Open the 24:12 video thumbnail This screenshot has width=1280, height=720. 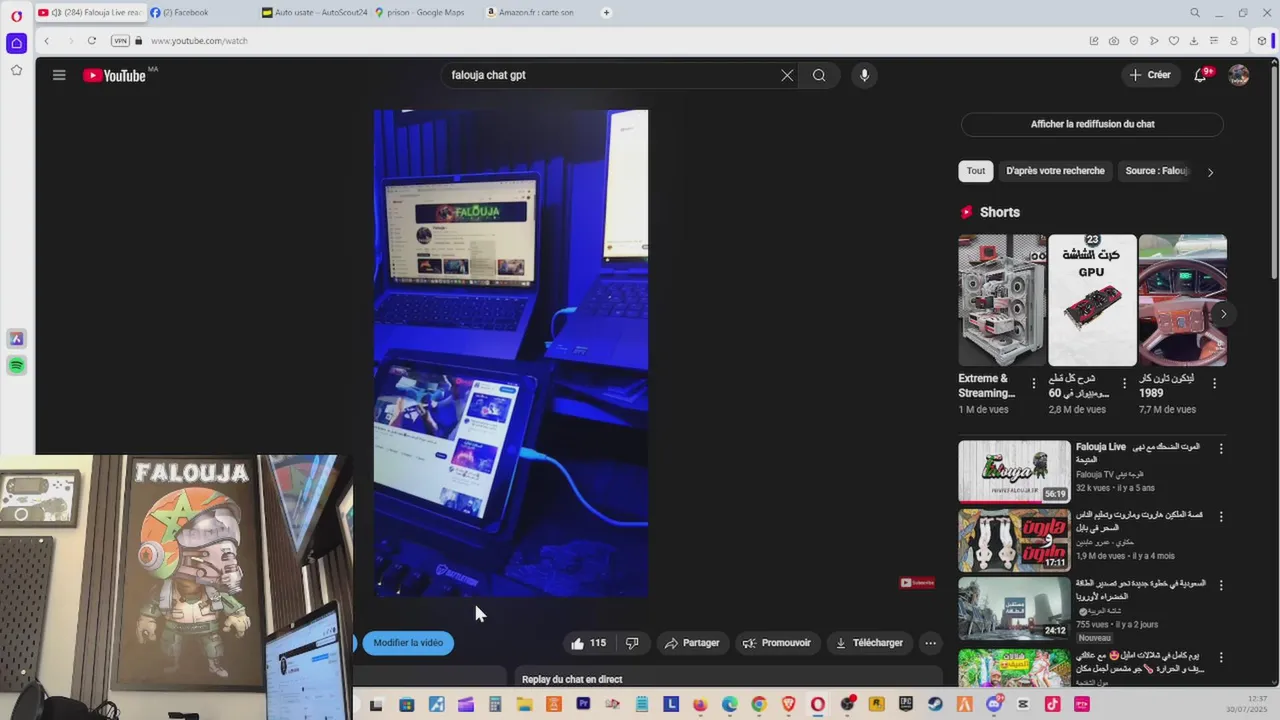(1014, 608)
